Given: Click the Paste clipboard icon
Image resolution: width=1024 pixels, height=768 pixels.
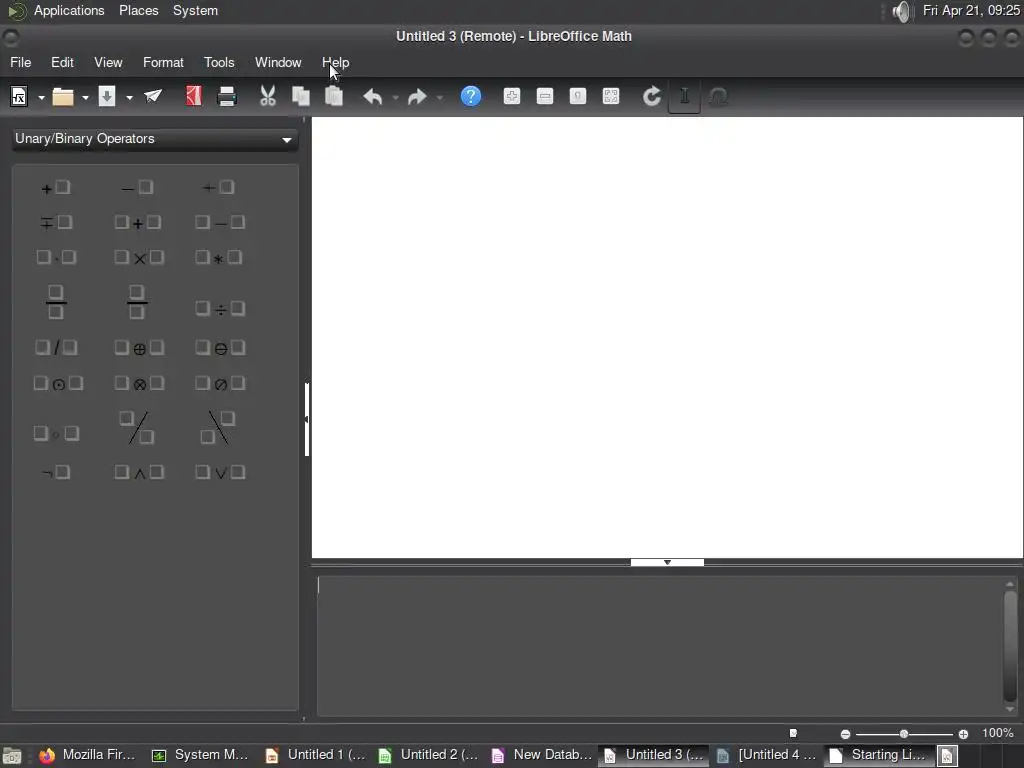Looking at the screenshot, I should (x=334, y=97).
